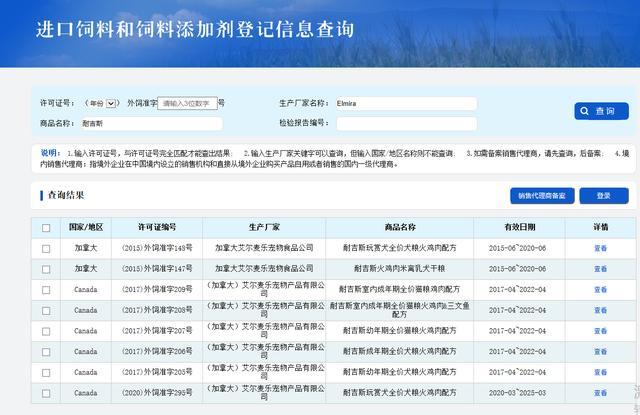Open 查看 details for license 147号

600,269
